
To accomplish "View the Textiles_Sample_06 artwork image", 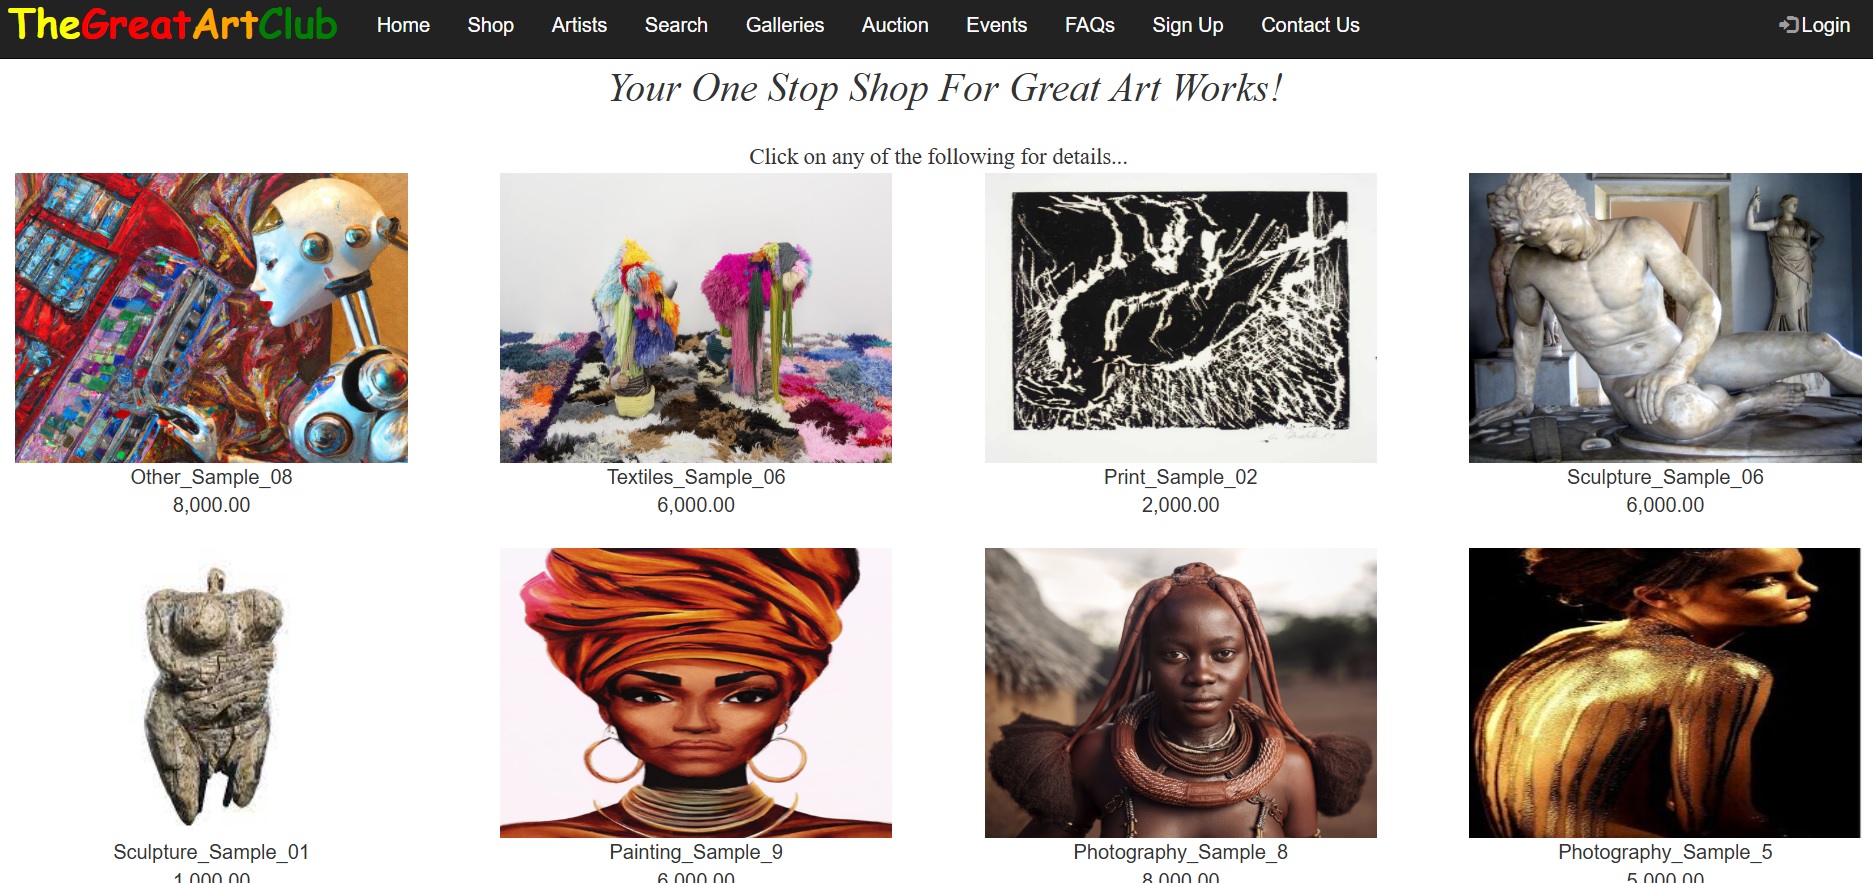I will coord(696,318).
